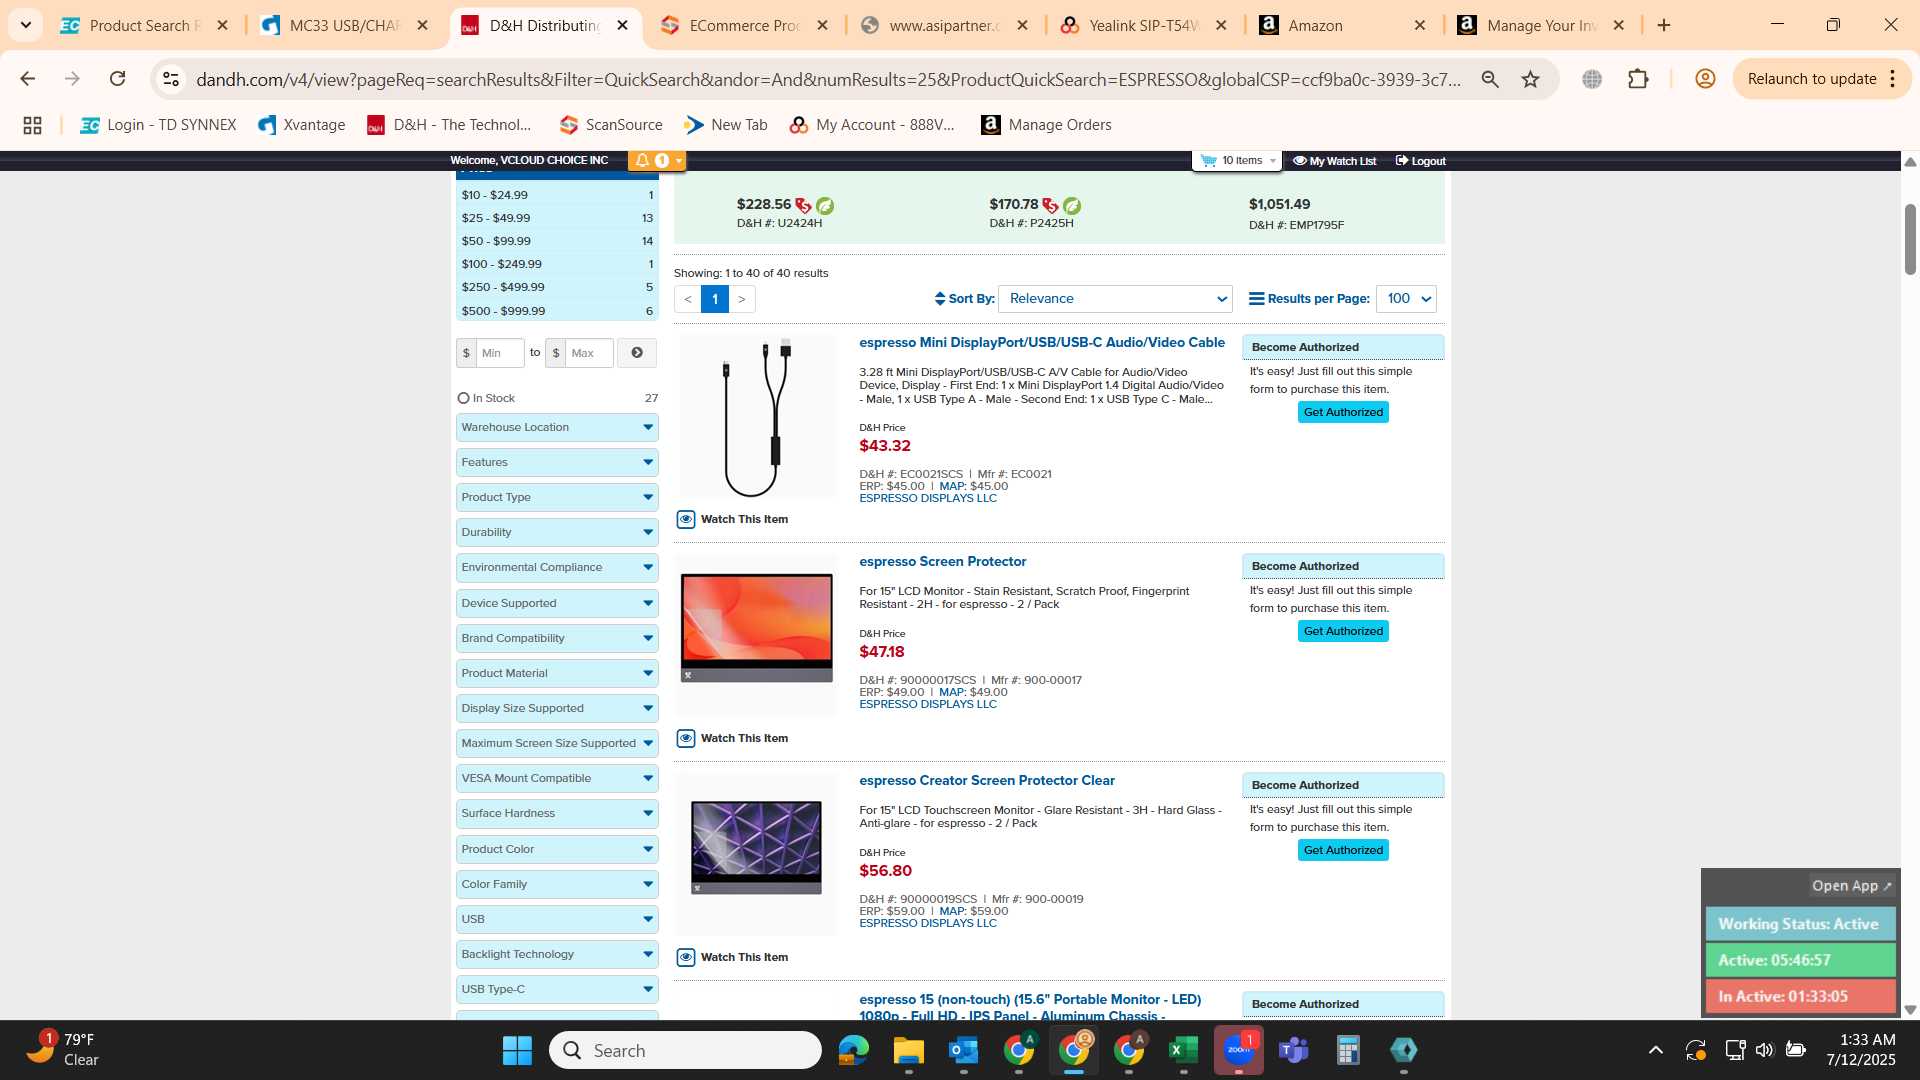Open Microsoft Edge from the taskbar
The image size is (1920, 1080).
(853, 1050)
